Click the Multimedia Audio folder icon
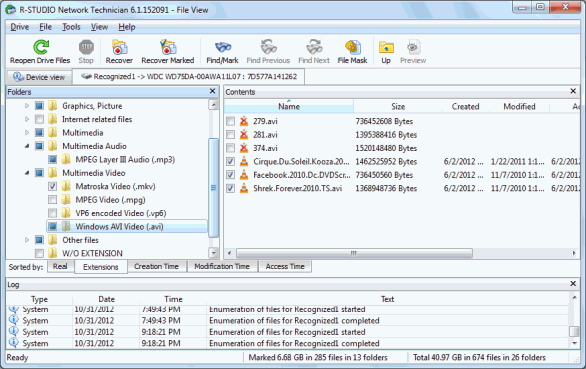This screenshot has height=369, width=586. pyautogui.click(x=53, y=146)
